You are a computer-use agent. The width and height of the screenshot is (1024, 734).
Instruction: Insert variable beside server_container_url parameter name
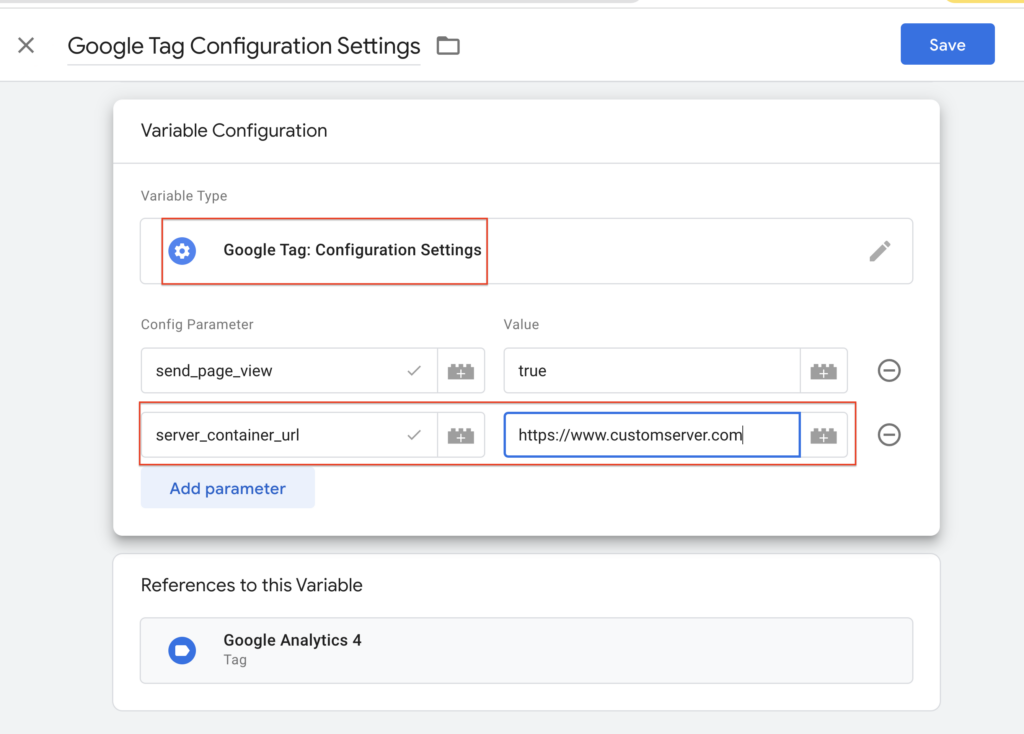click(x=461, y=435)
